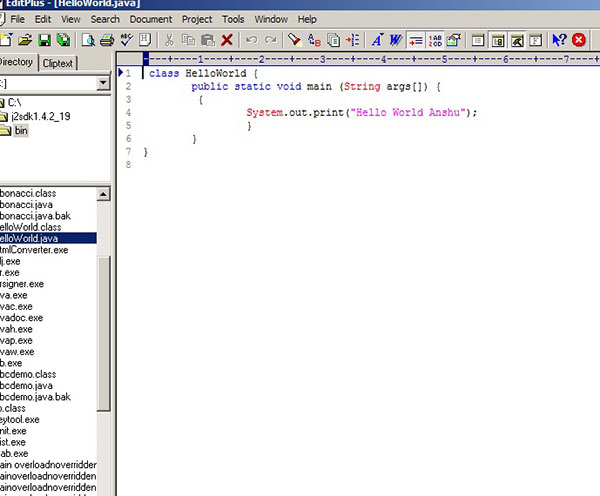Image resolution: width=600 pixels, height=496 pixels.
Task: Select the HelloWorld.java file in the list
Action: click(47, 238)
